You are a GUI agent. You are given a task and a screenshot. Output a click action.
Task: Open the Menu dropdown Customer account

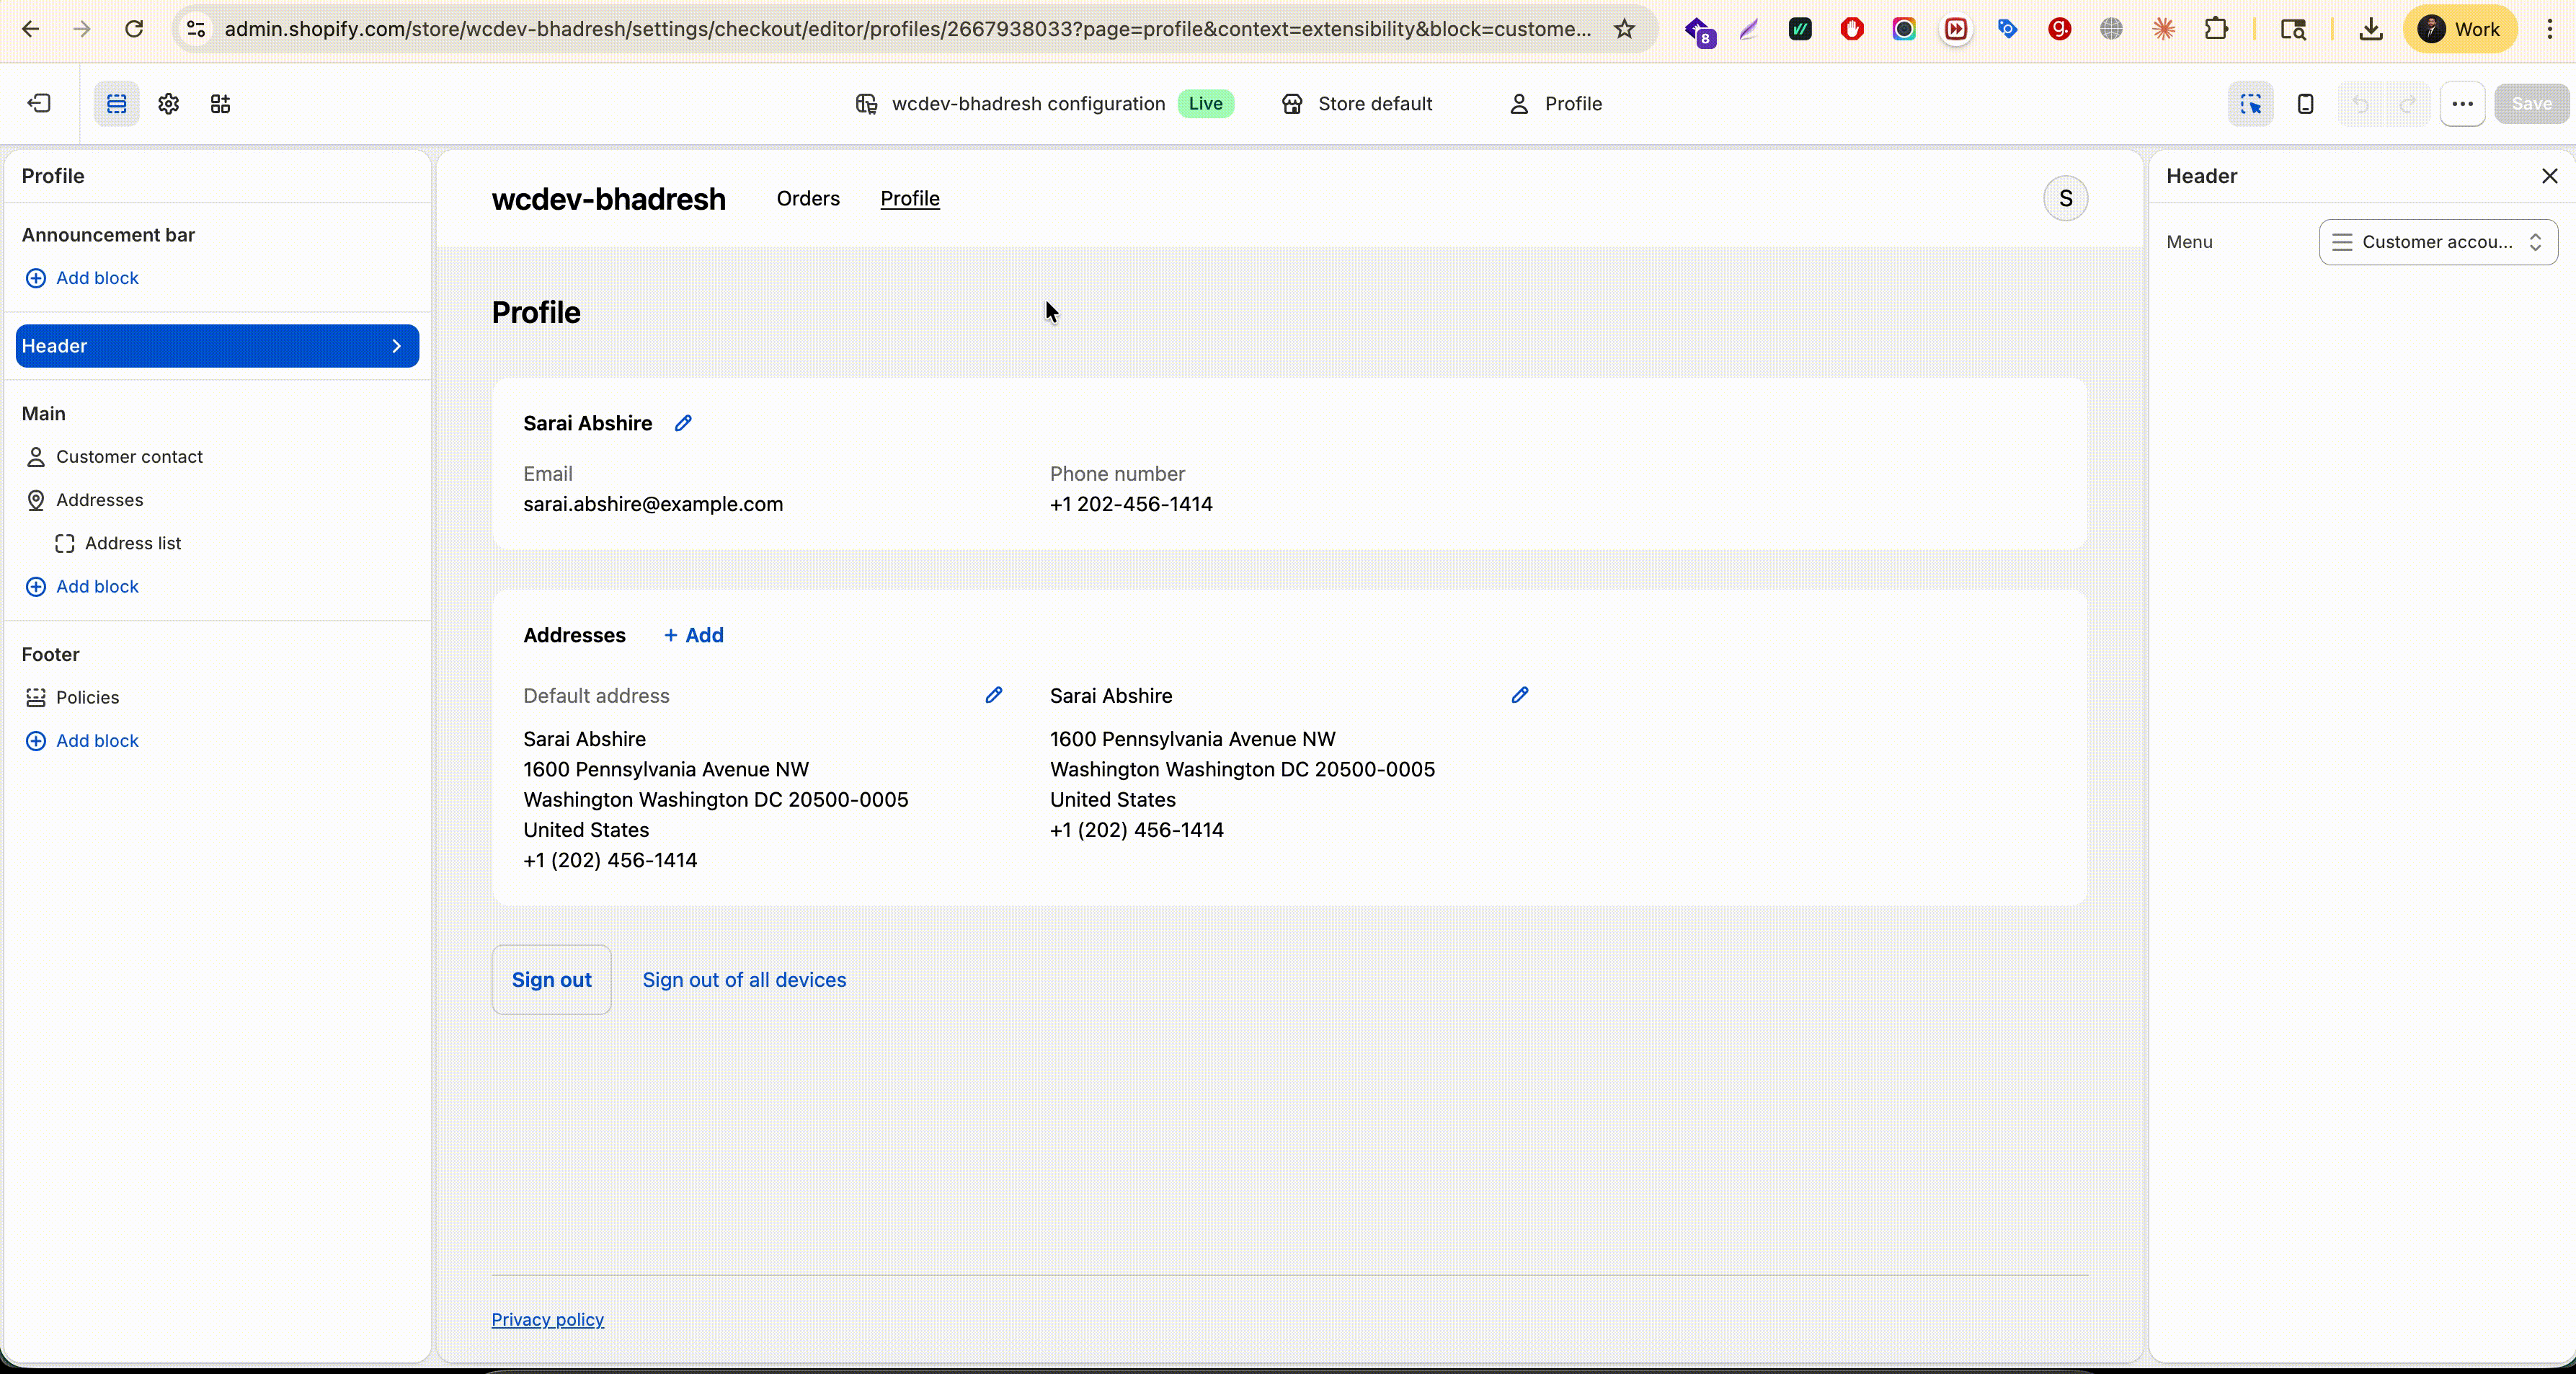click(x=2438, y=242)
